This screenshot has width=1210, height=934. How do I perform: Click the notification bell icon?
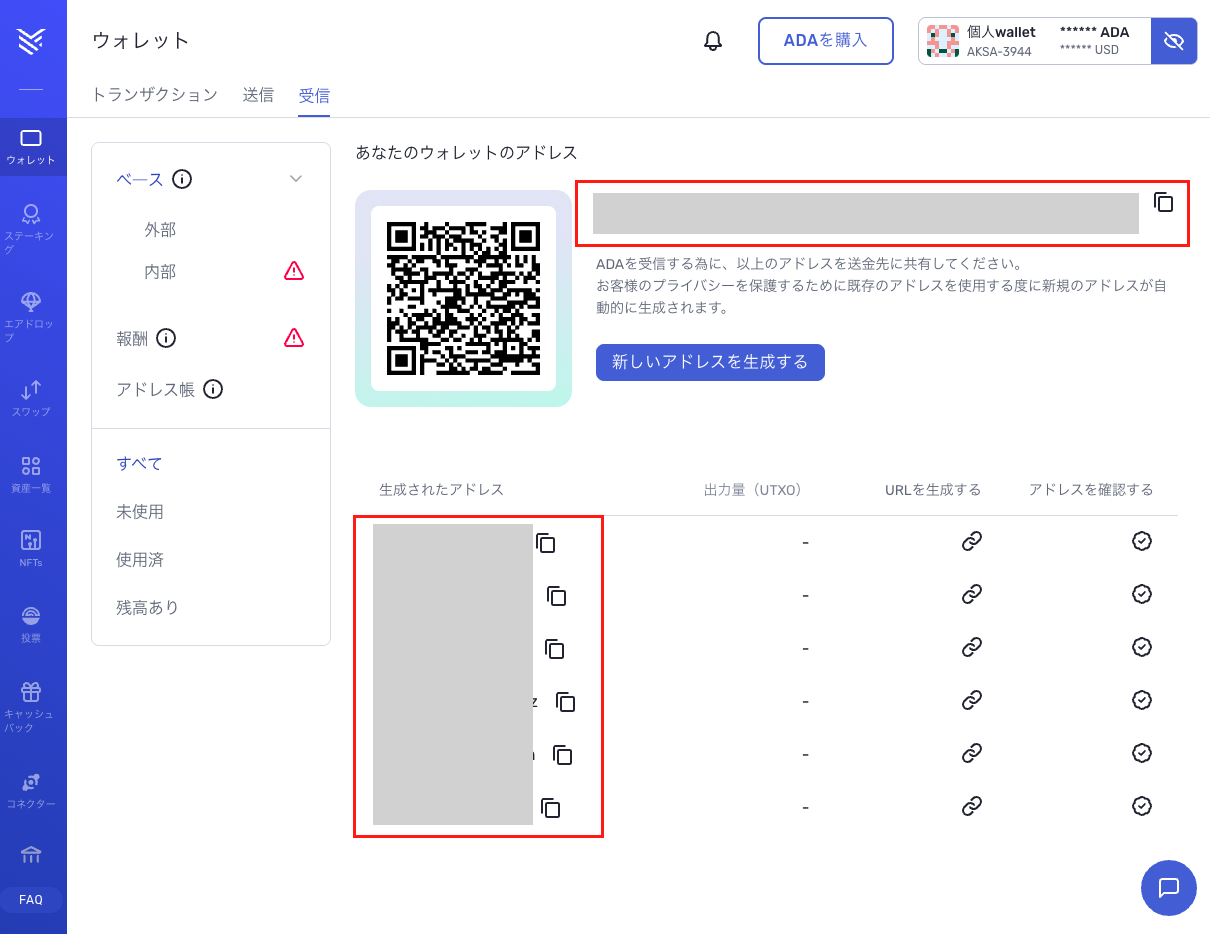tap(713, 41)
